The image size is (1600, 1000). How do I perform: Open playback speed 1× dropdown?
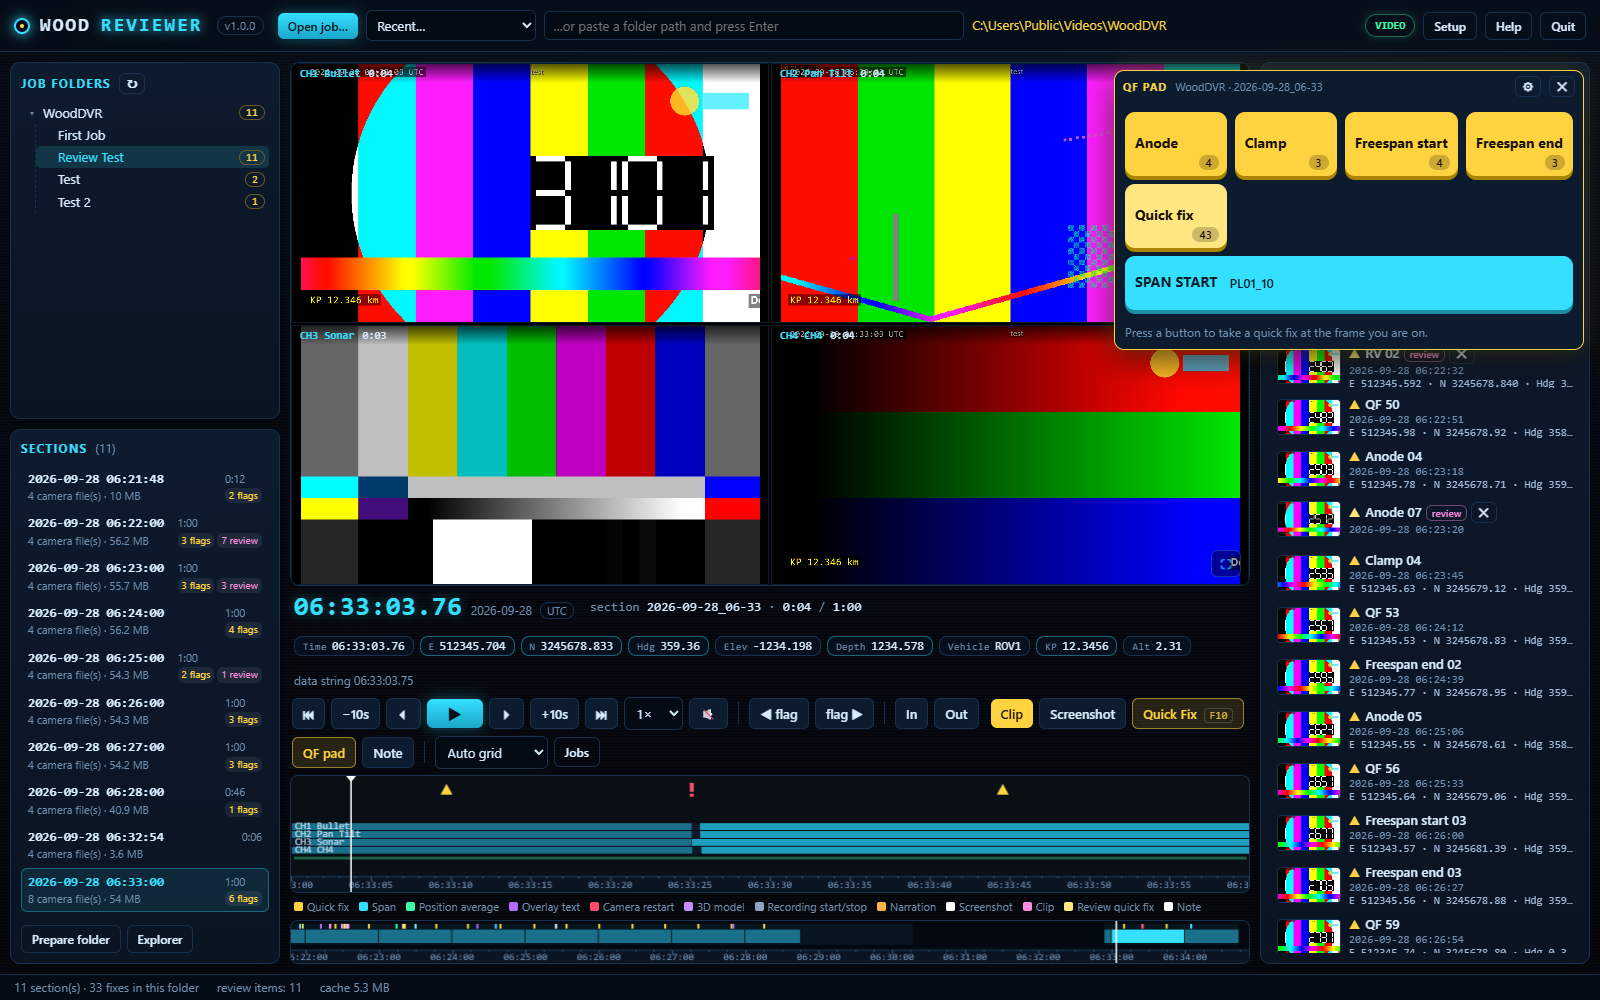(654, 714)
